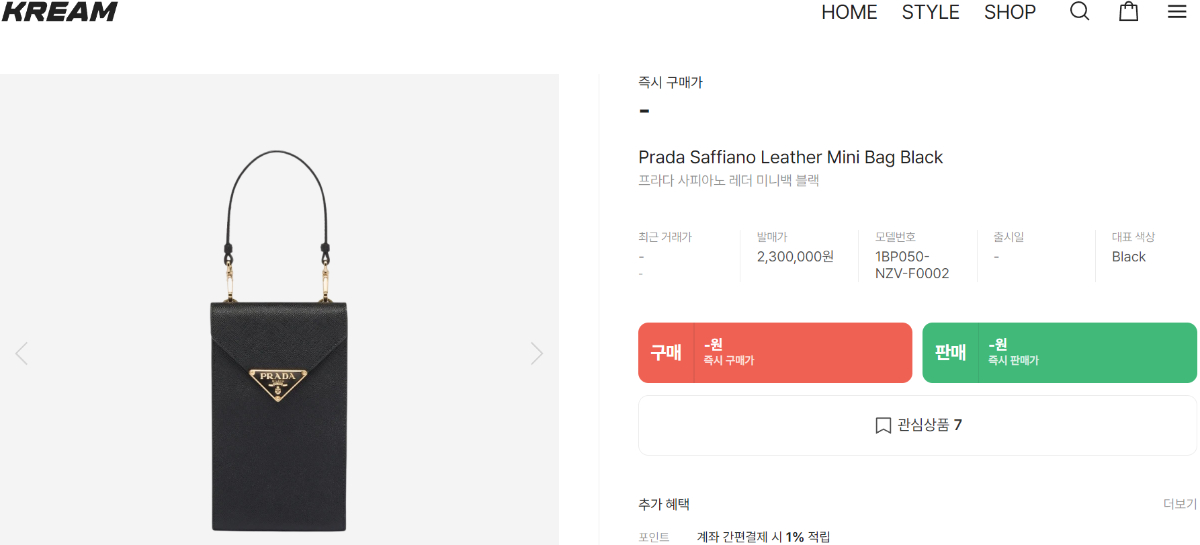Image resolution: width=1200 pixels, height=545 pixels.
Task: Open the SHOP menu
Action: [x=1010, y=12]
